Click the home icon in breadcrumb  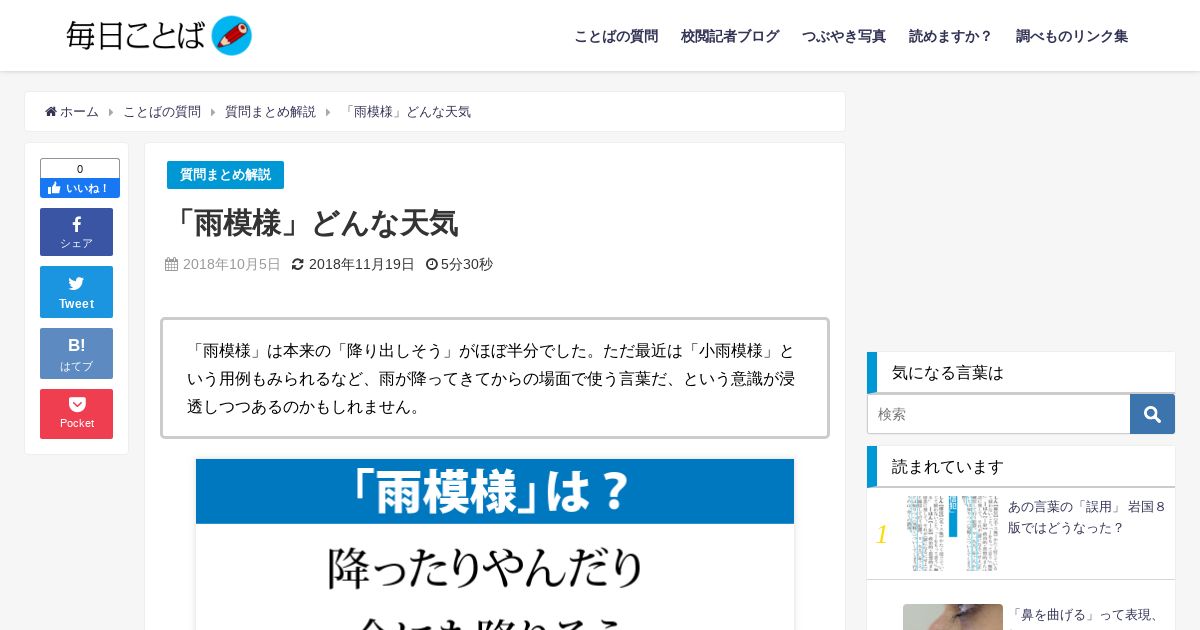[51, 112]
